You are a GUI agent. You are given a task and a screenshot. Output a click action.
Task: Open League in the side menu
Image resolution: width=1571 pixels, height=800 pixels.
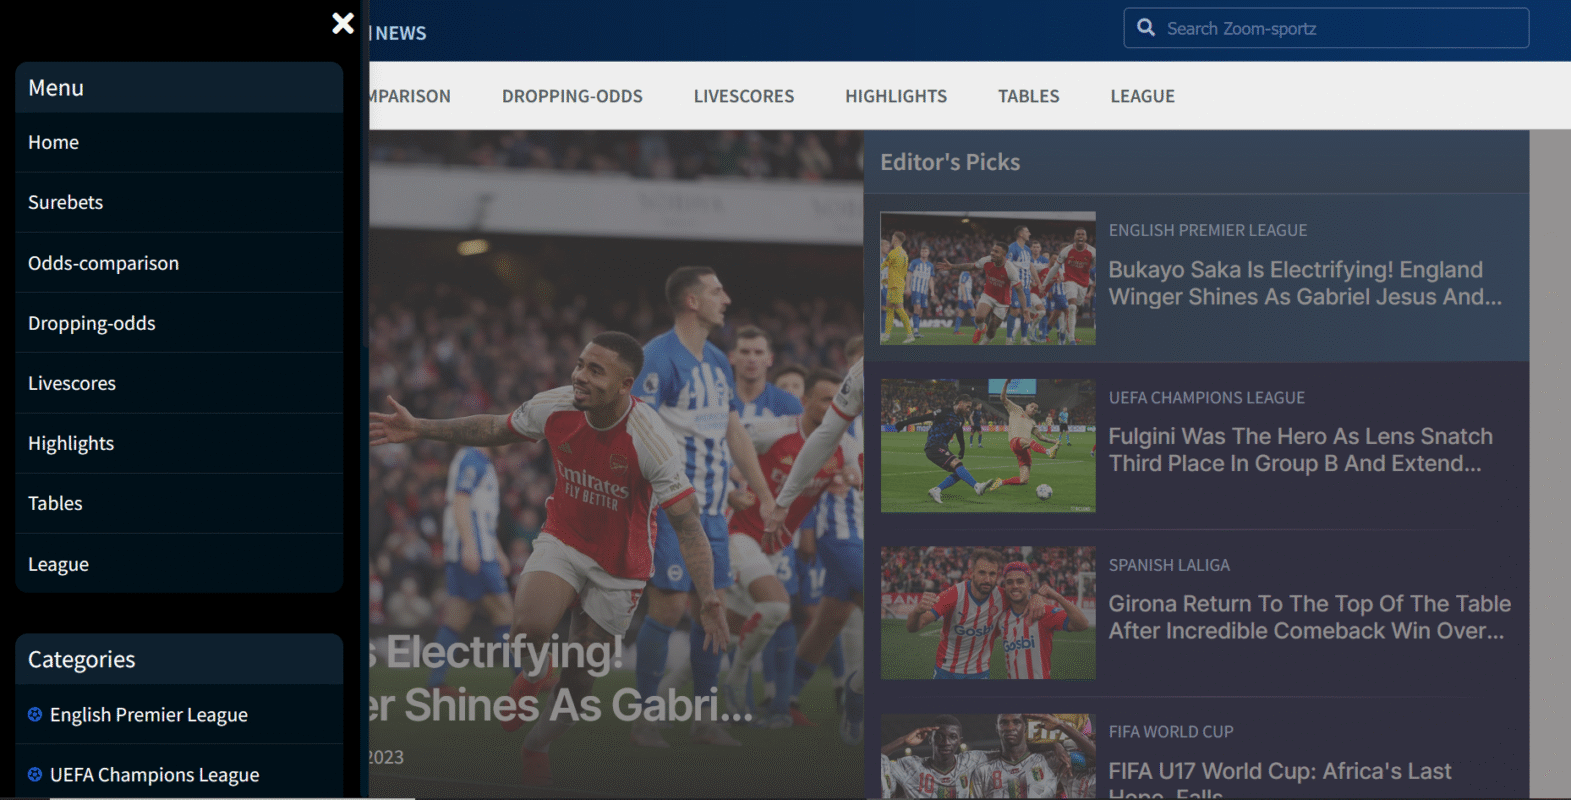tap(179, 564)
